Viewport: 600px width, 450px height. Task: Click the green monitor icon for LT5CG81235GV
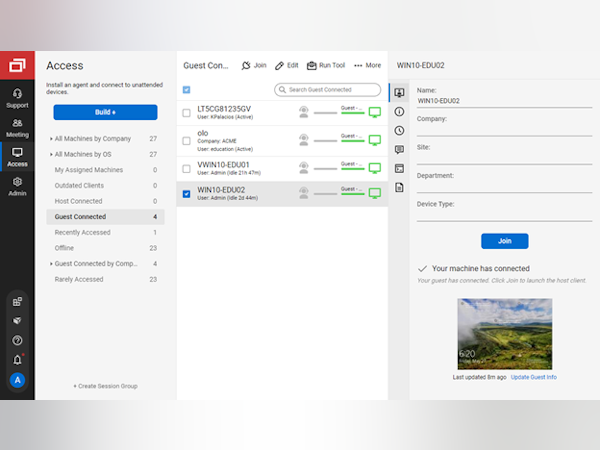pyautogui.click(x=375, y=112)
